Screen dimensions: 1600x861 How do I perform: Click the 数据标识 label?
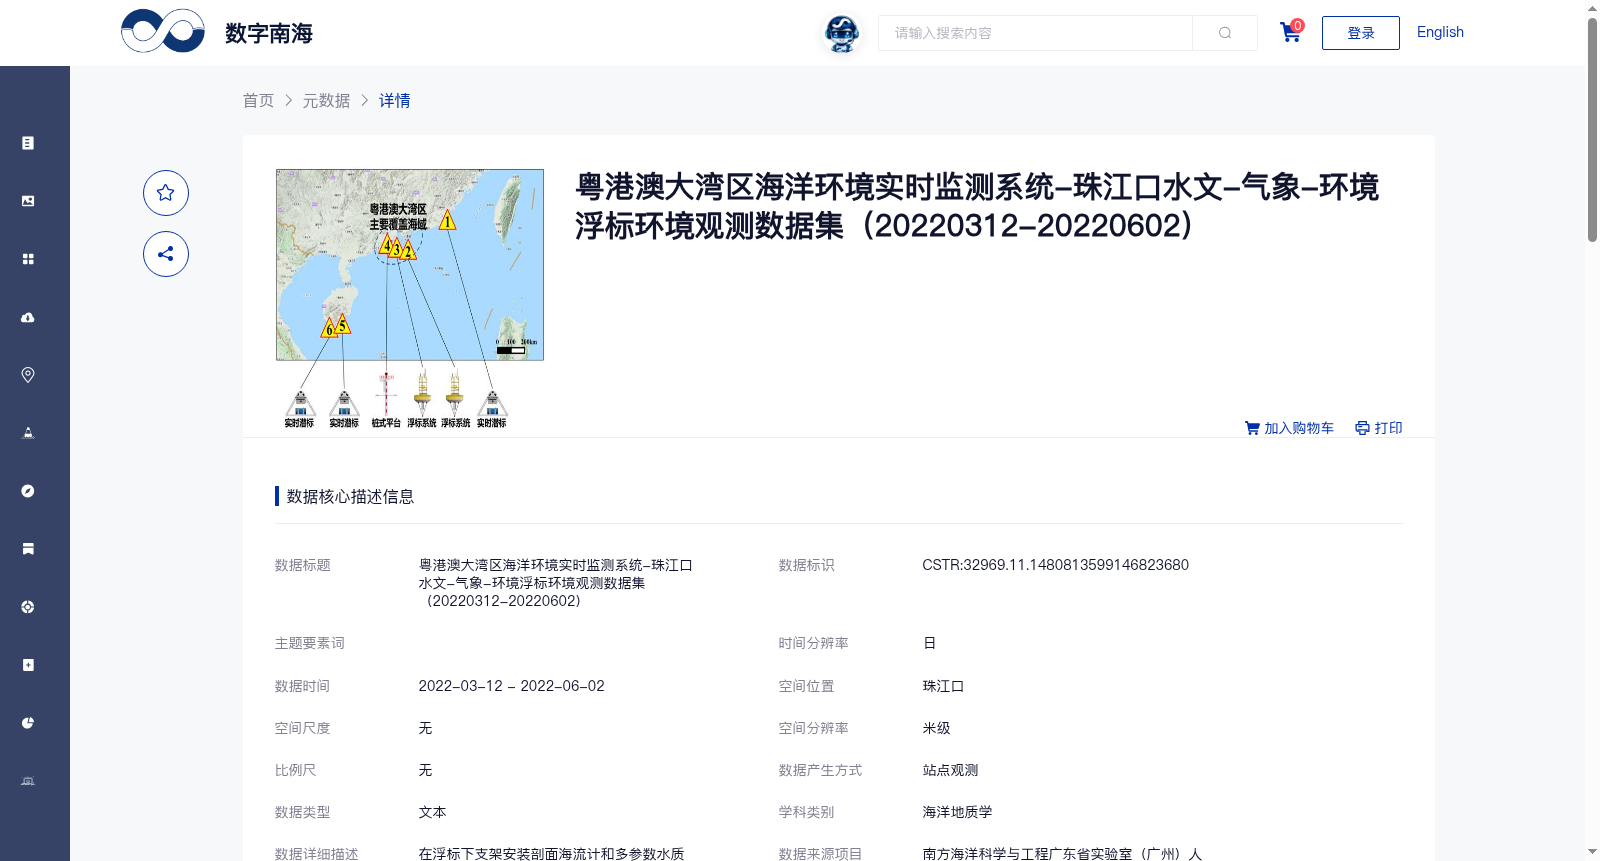[806, 565]
